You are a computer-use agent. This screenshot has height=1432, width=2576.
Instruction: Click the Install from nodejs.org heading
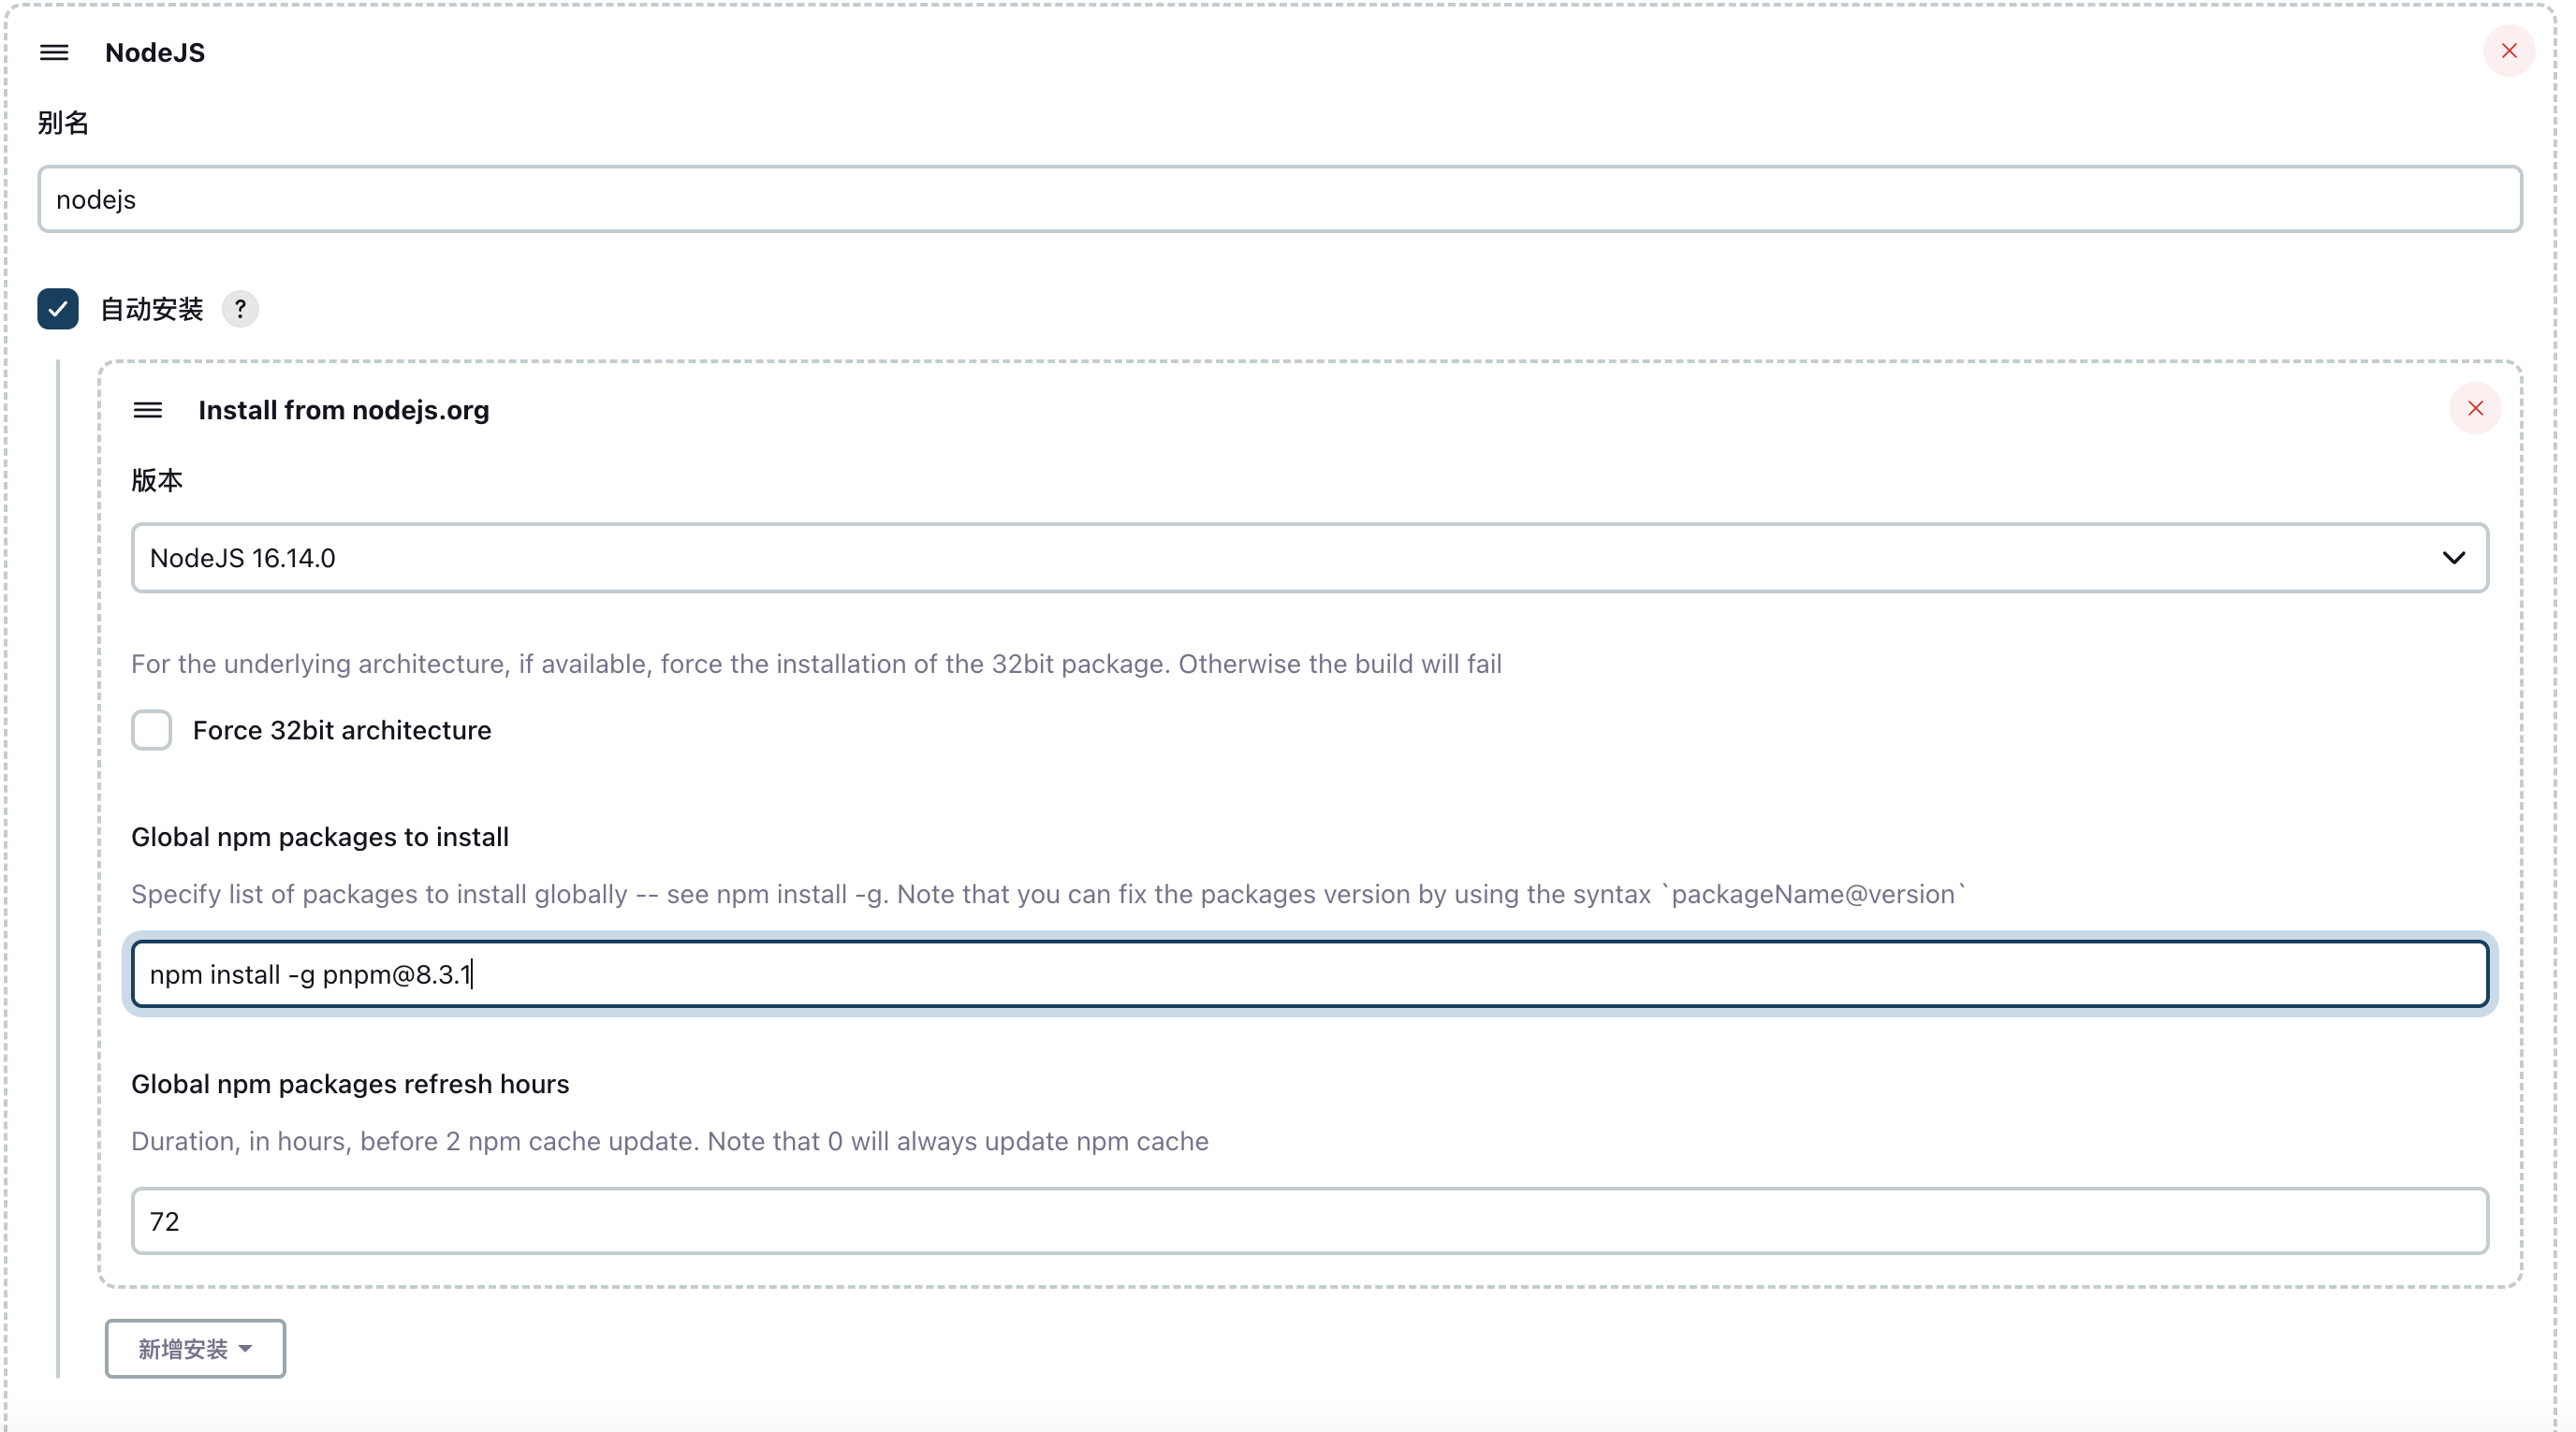click(344, 410)
